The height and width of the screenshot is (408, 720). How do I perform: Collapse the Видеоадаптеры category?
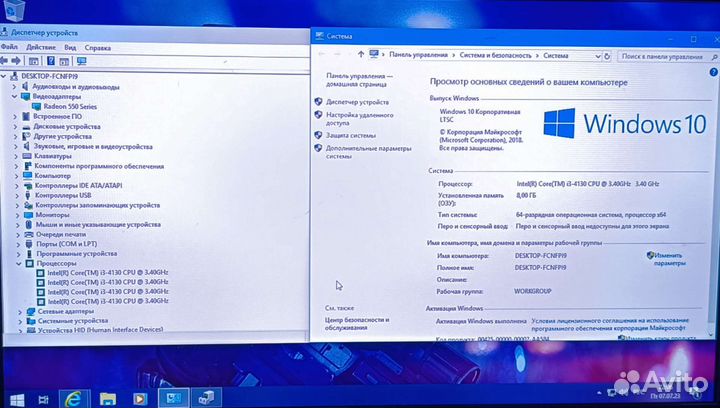coord(14,96)
